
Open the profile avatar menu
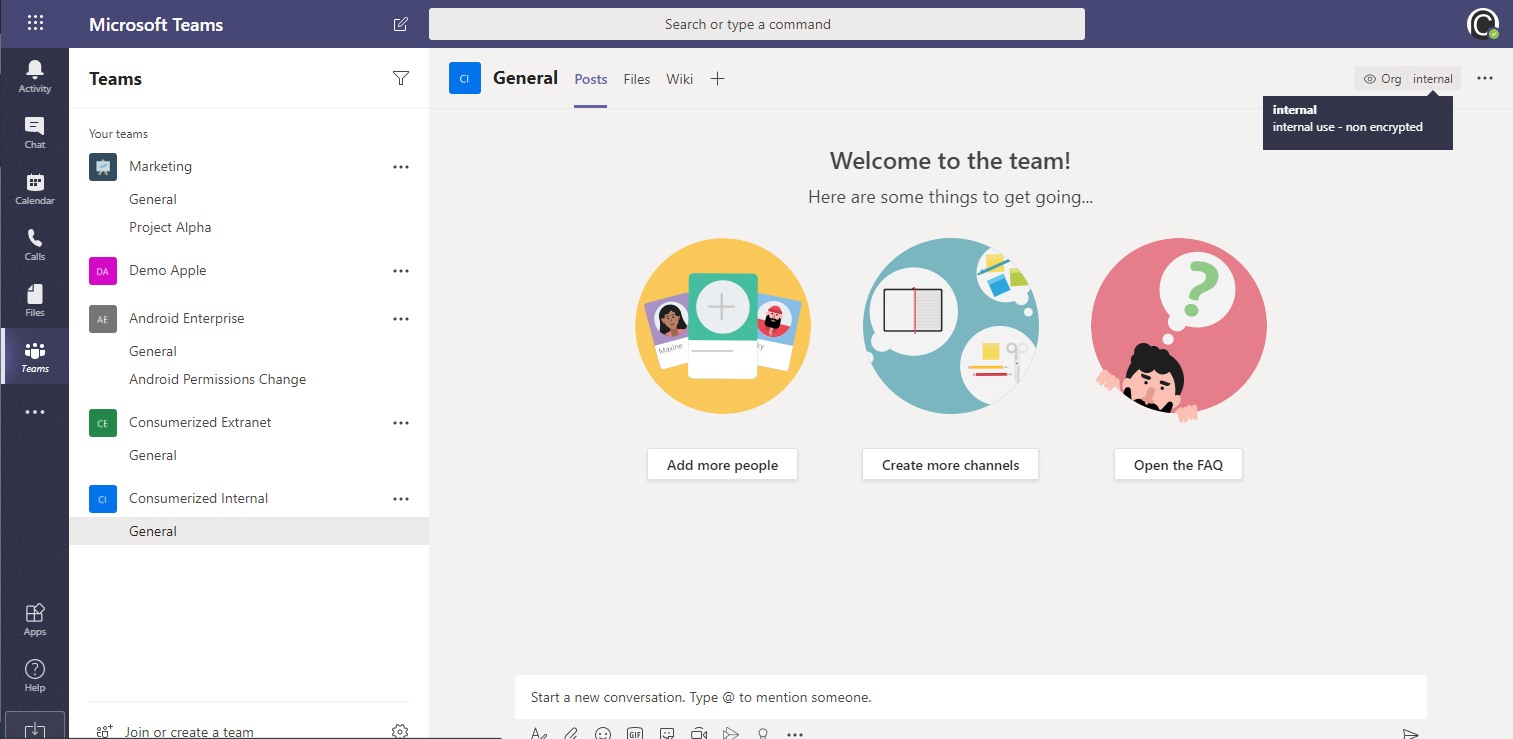point(1483,24)
